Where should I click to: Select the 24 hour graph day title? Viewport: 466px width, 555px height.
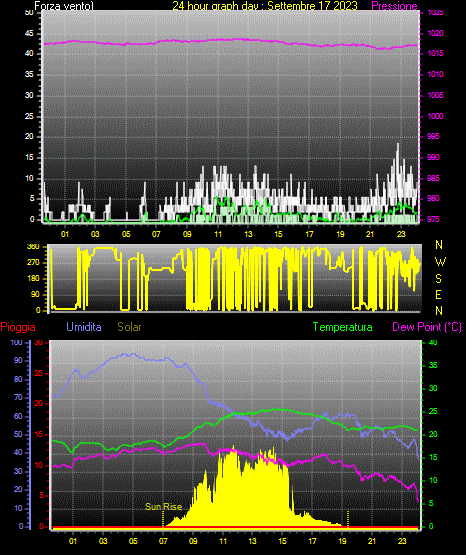pyautogui.click(x=265, y=6)
